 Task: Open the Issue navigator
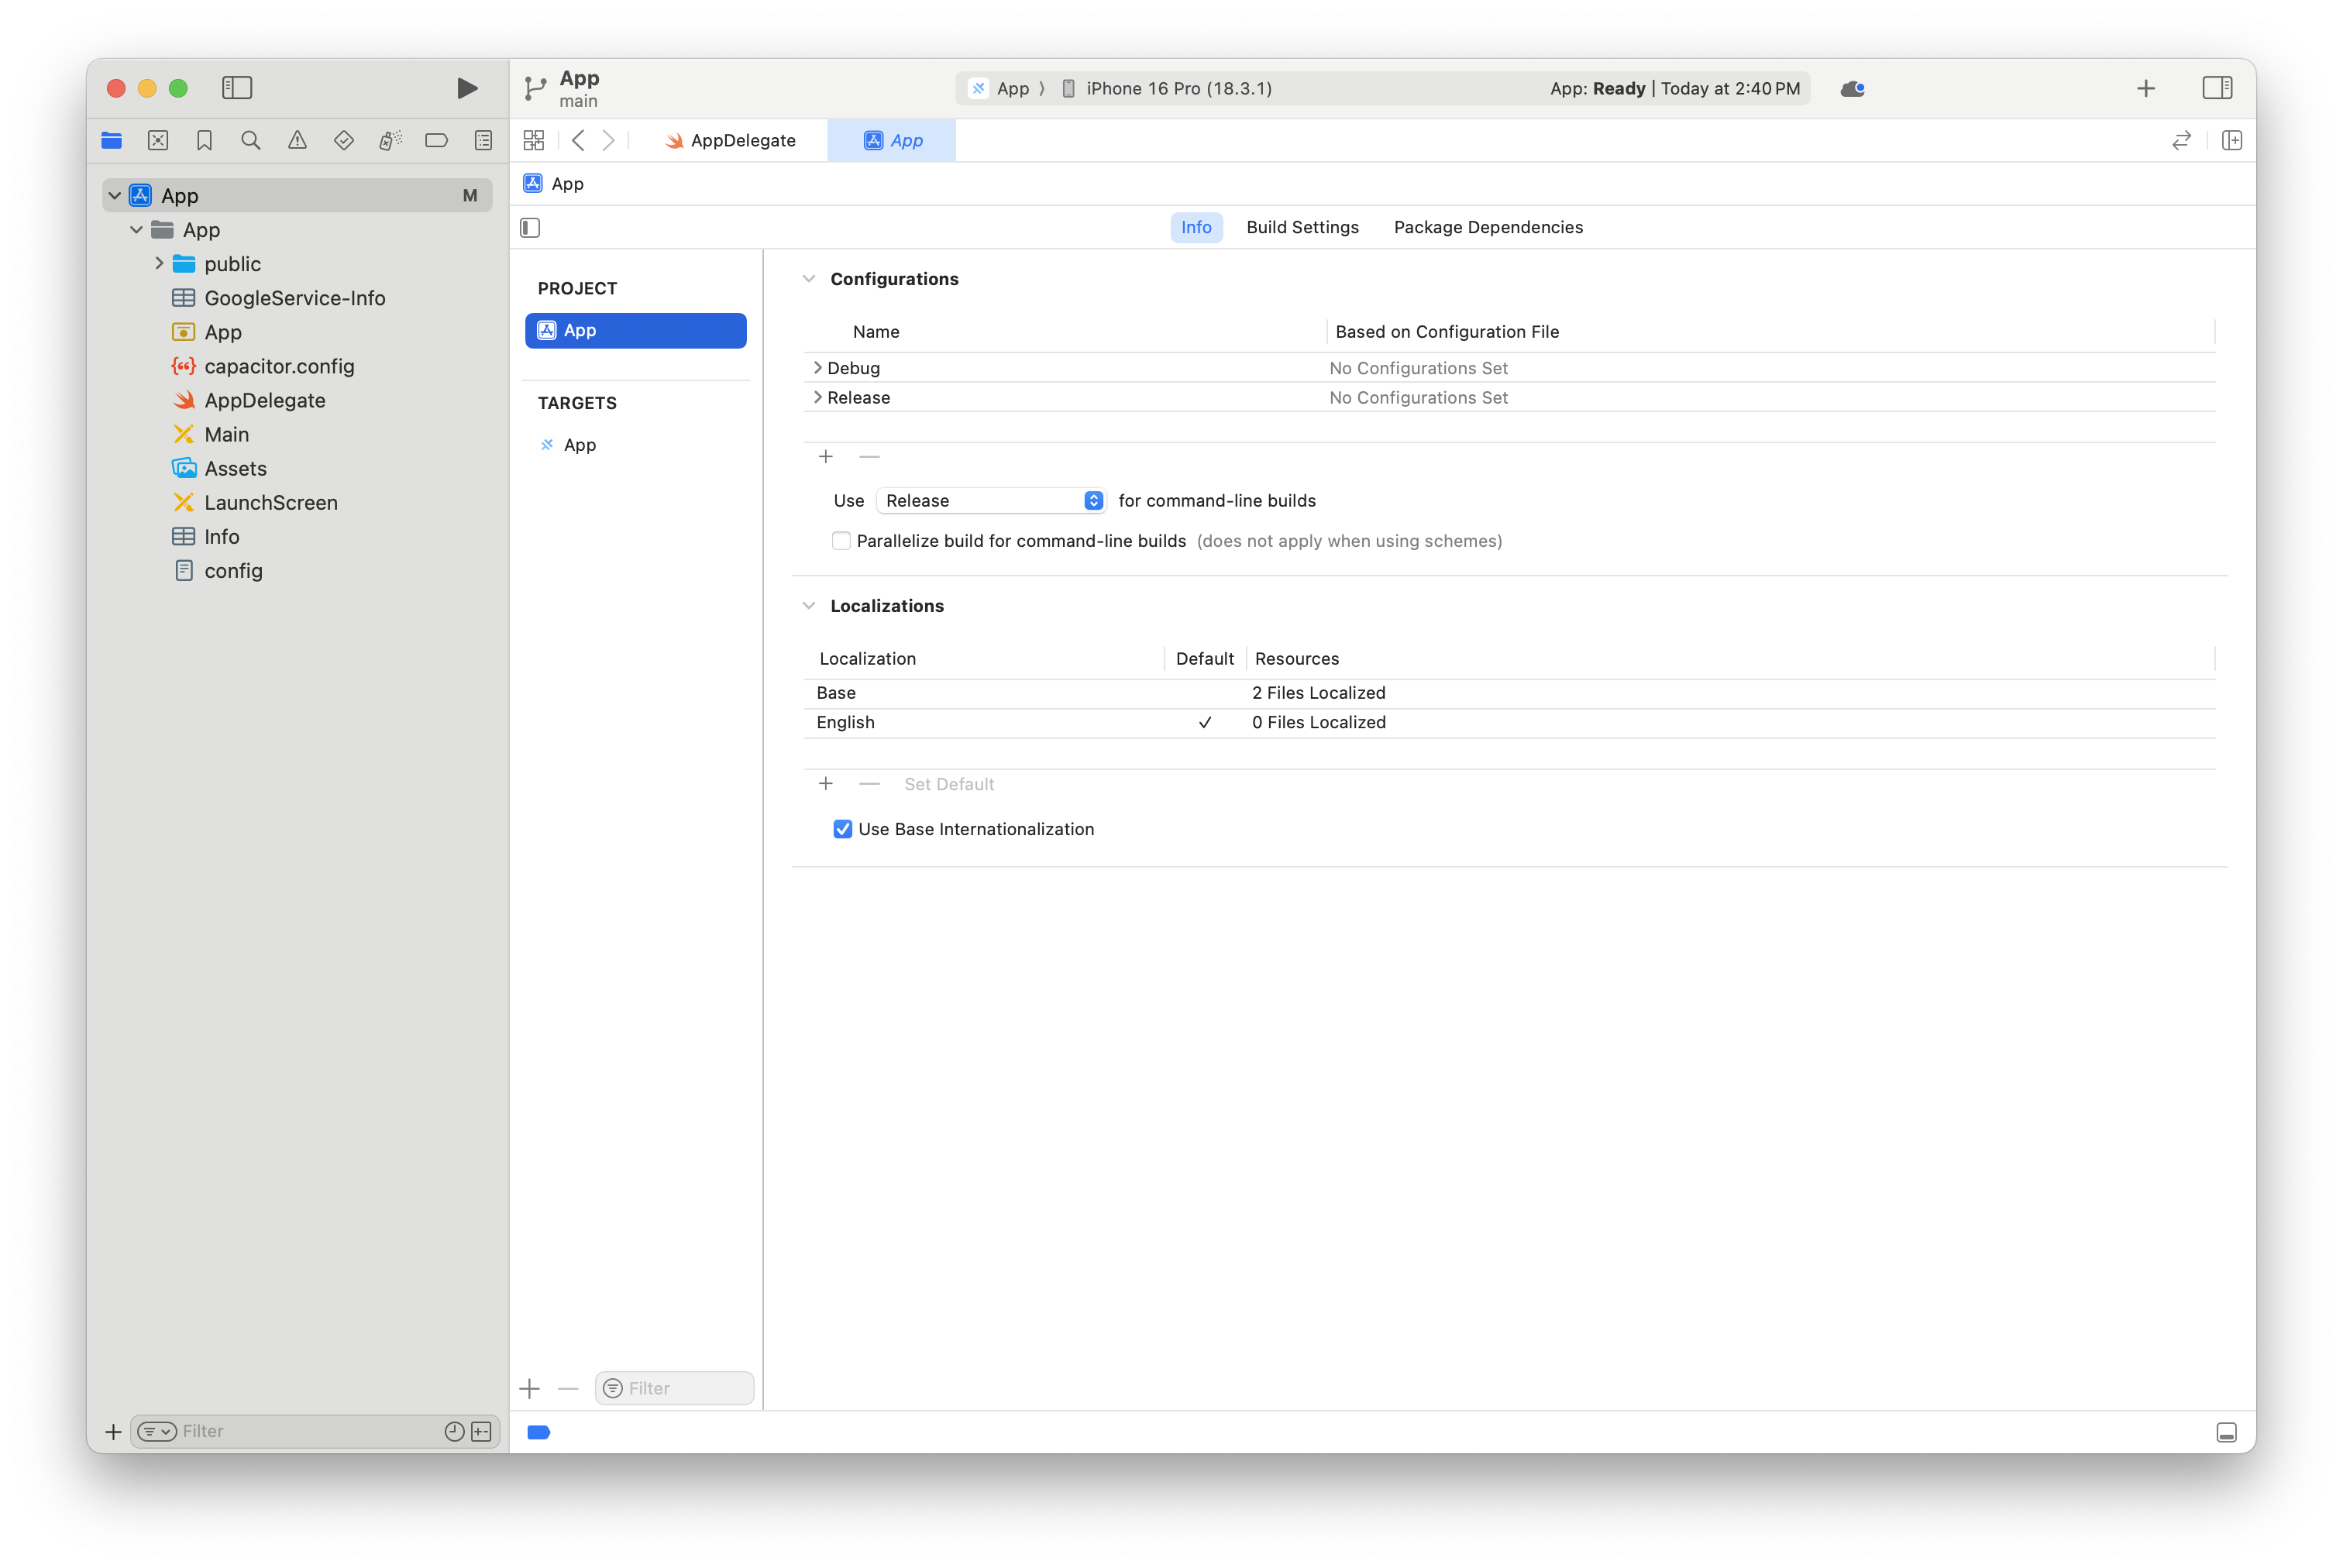click(297, 140)
